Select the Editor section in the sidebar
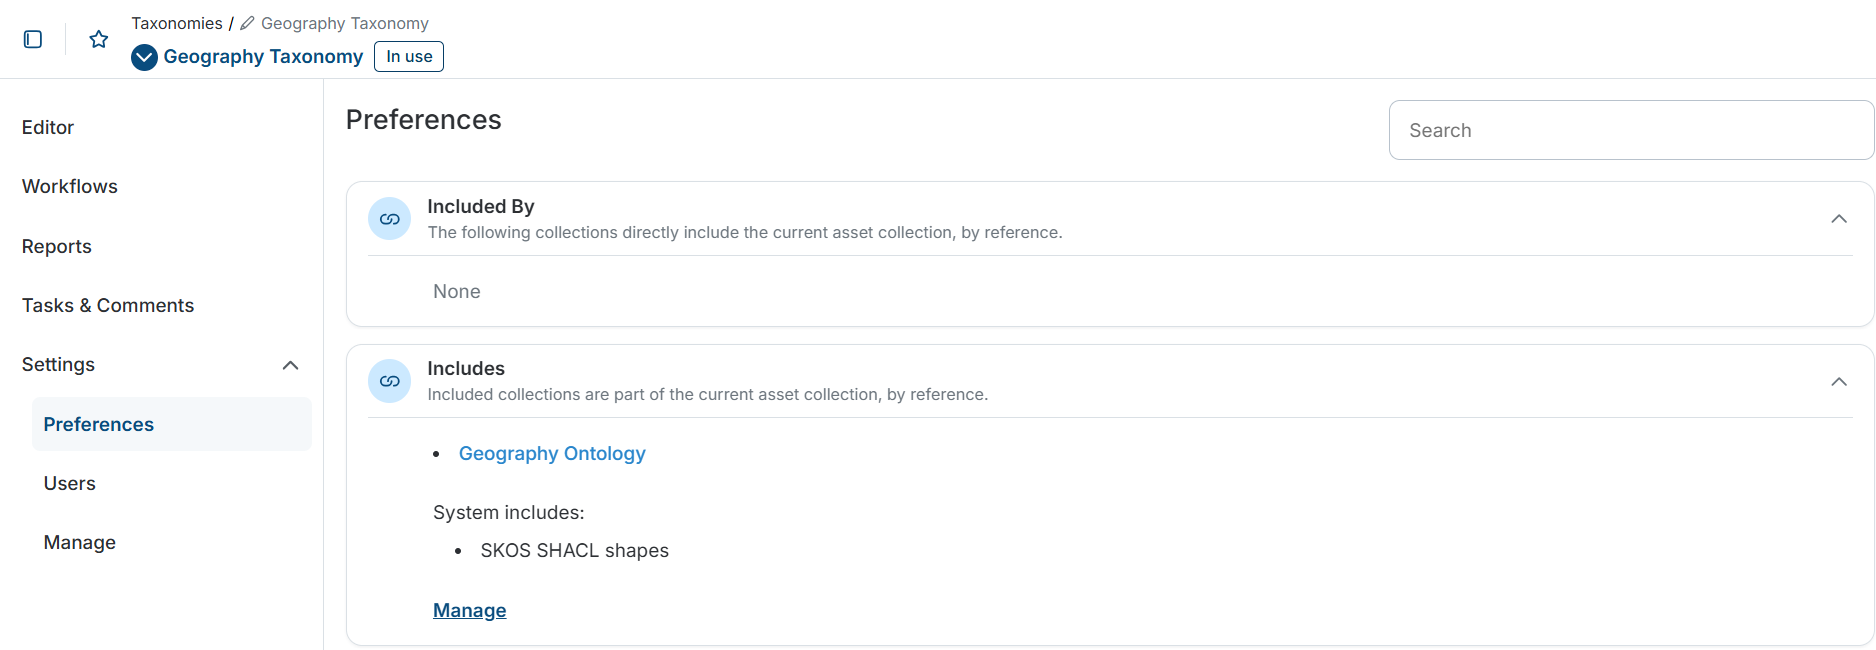 click(x=47, y=127)
